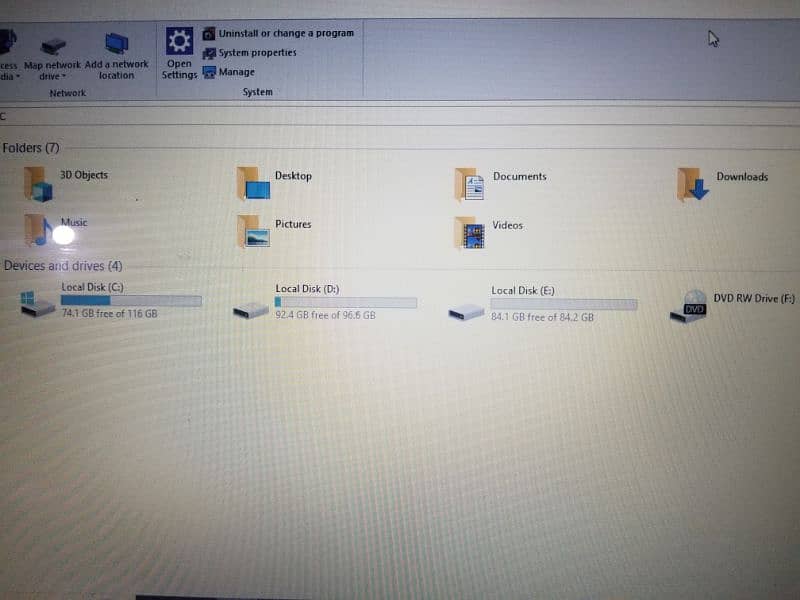The width and height of the screenshot is (800, 600).
Task: Click the 'Desktop' folder name
Action: tap(293, 176)
